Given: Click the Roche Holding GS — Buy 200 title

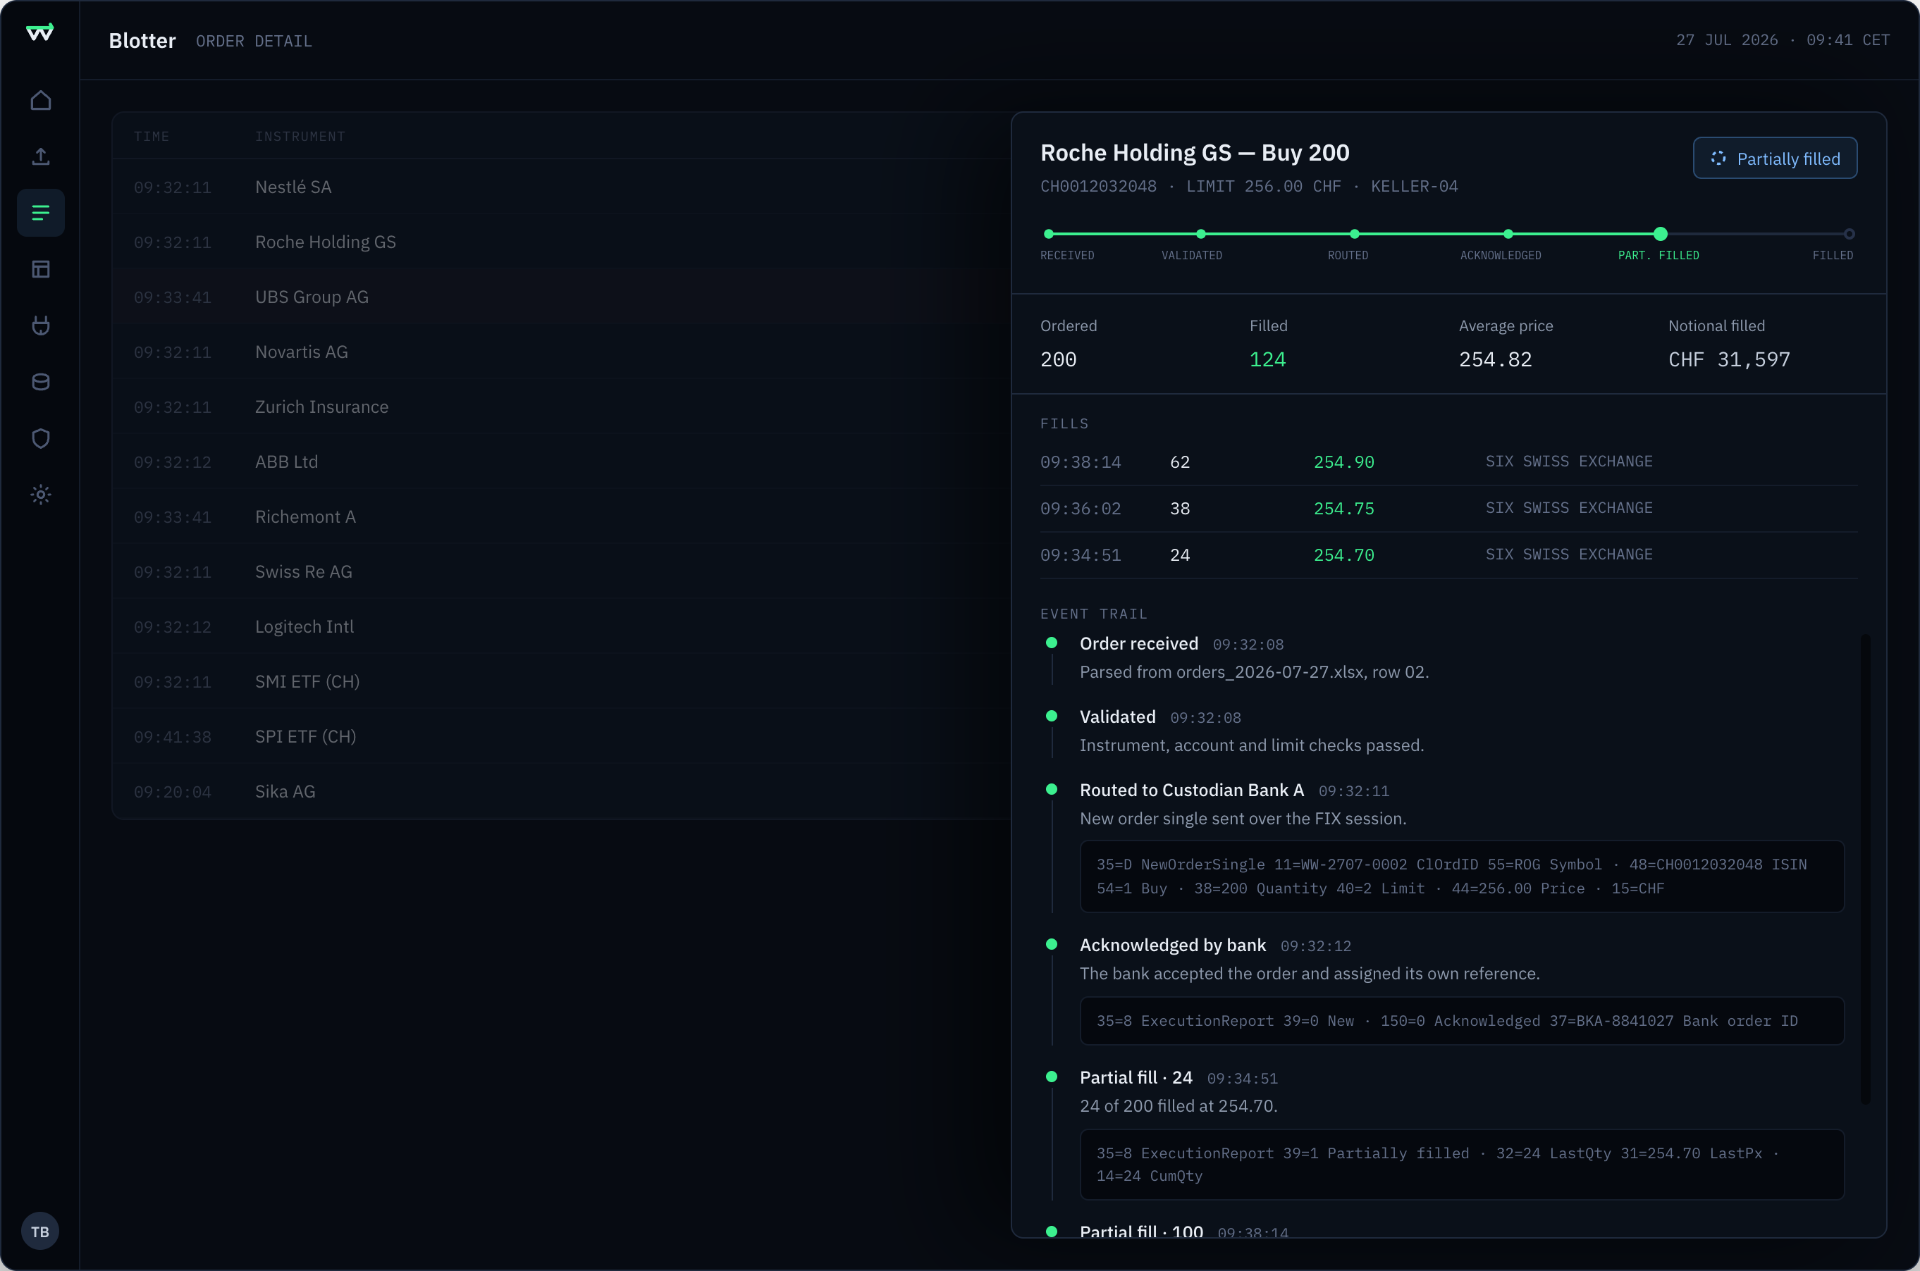Looking at the screenshot, I should [x=1195, y=153].
